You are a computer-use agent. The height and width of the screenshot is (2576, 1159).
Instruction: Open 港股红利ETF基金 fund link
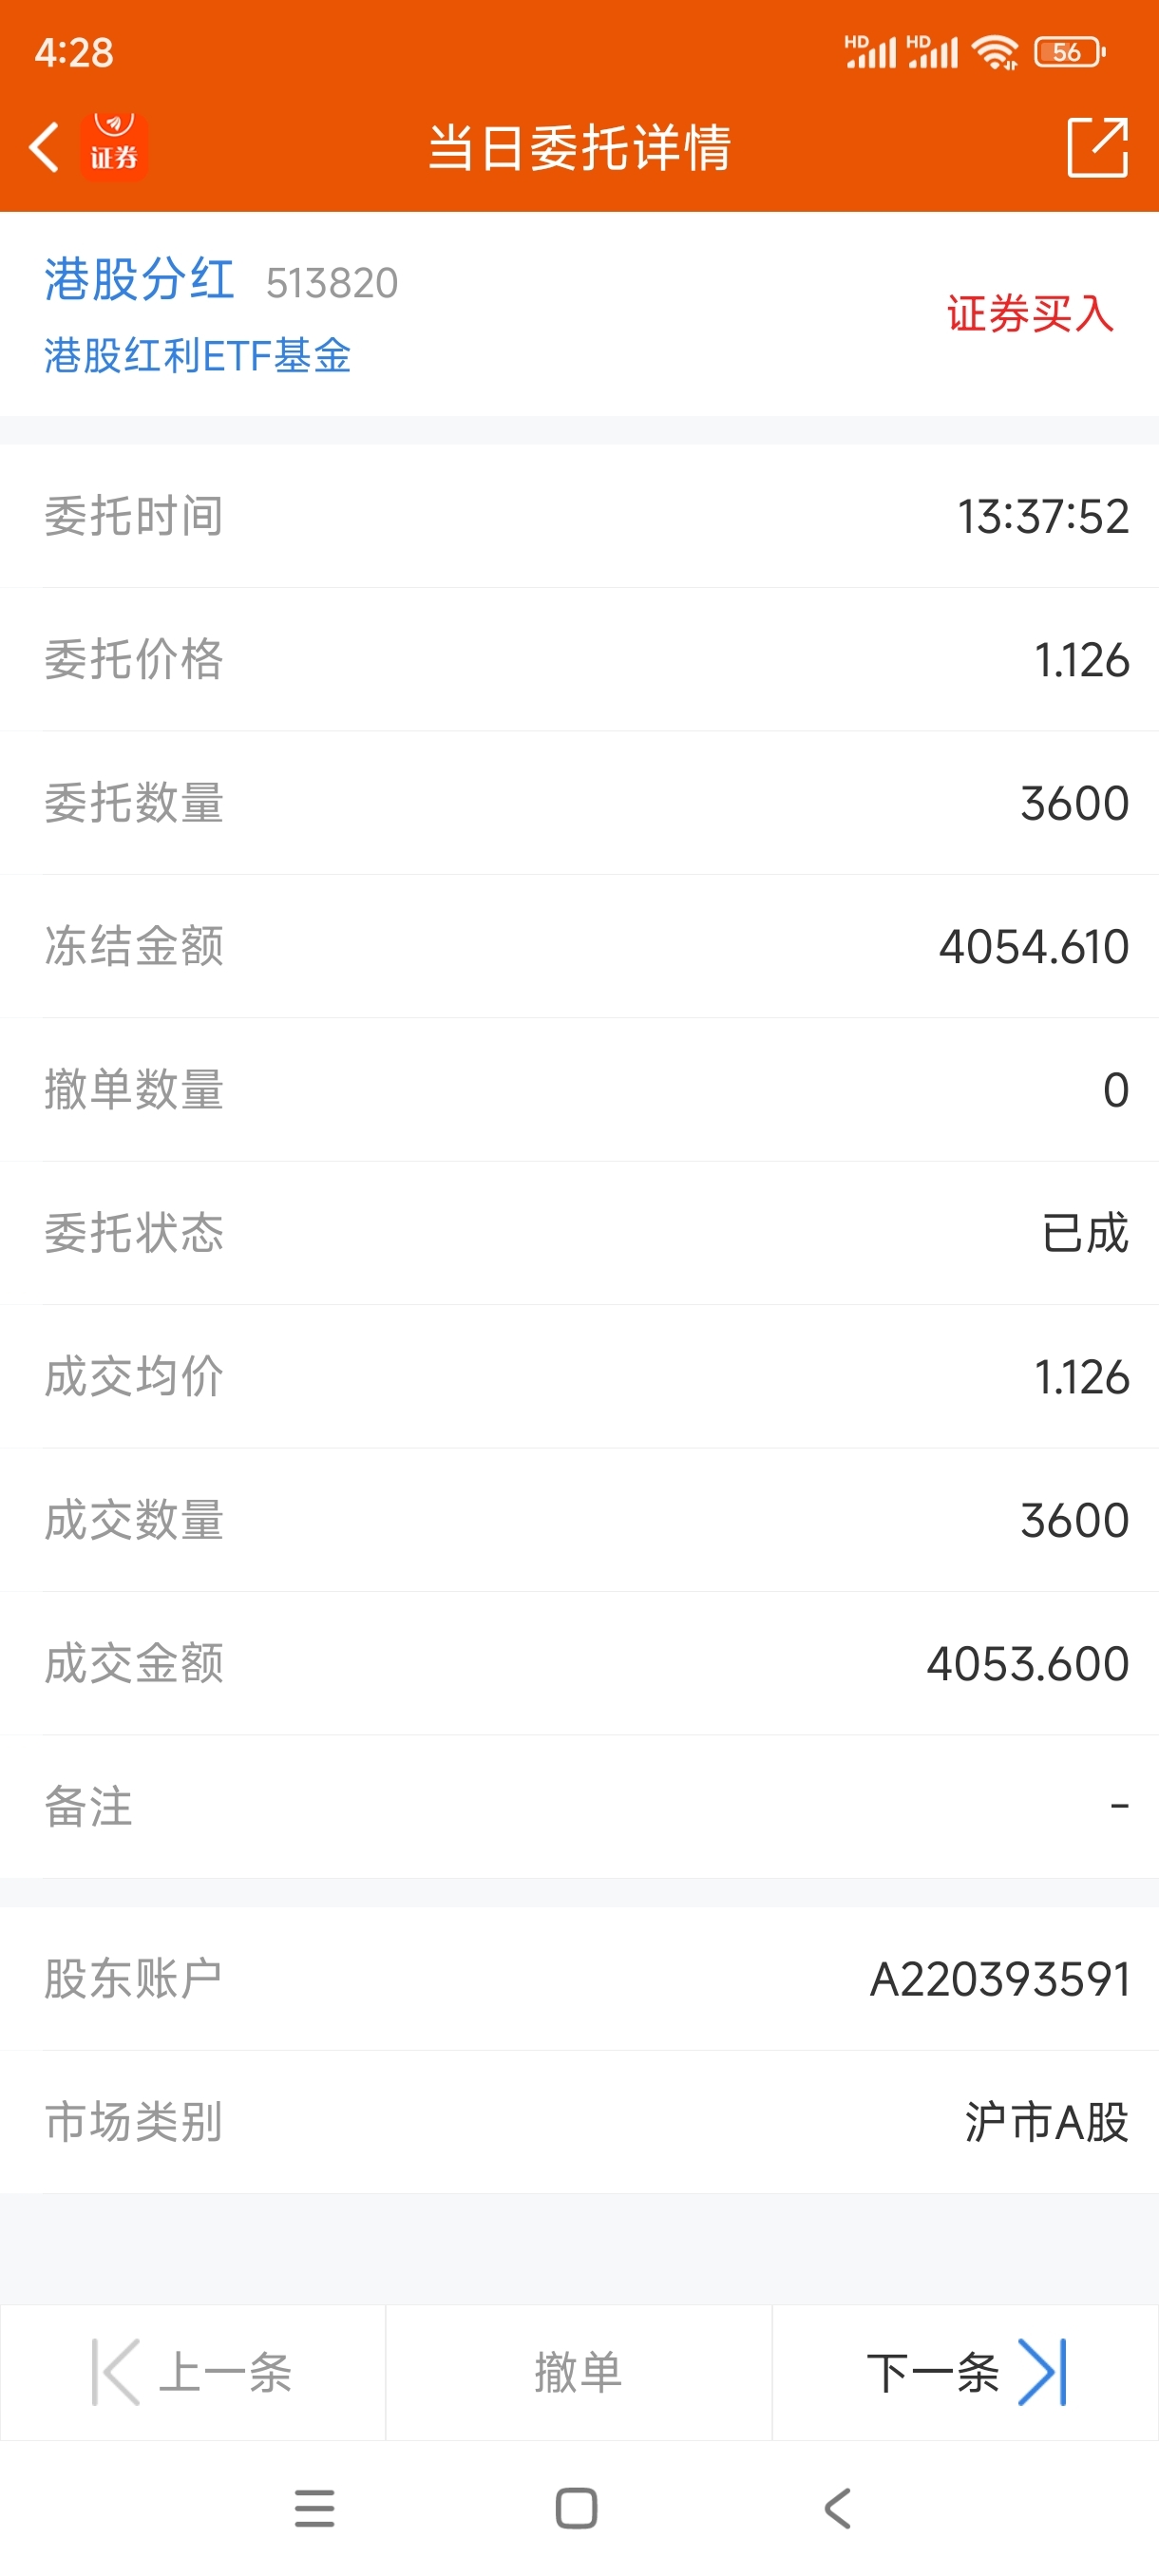tap(197, 356)
